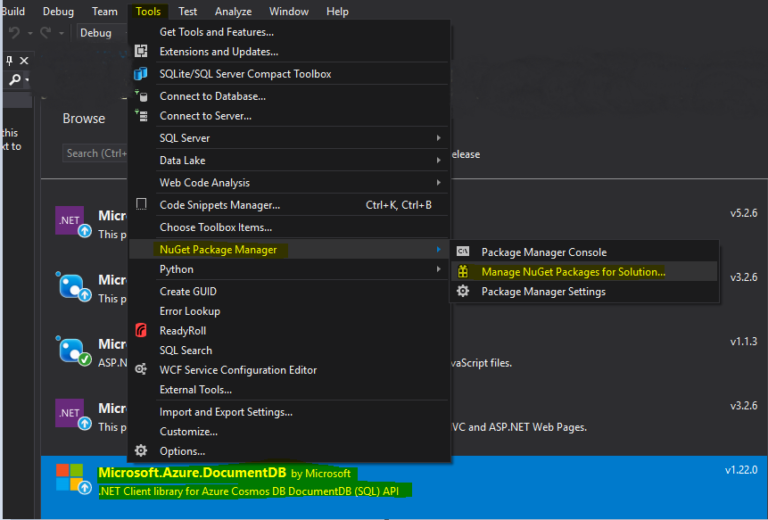Screen dimensions: 768x520
Task: Click the ReadyRoll red icon
Action: (141, 331)
